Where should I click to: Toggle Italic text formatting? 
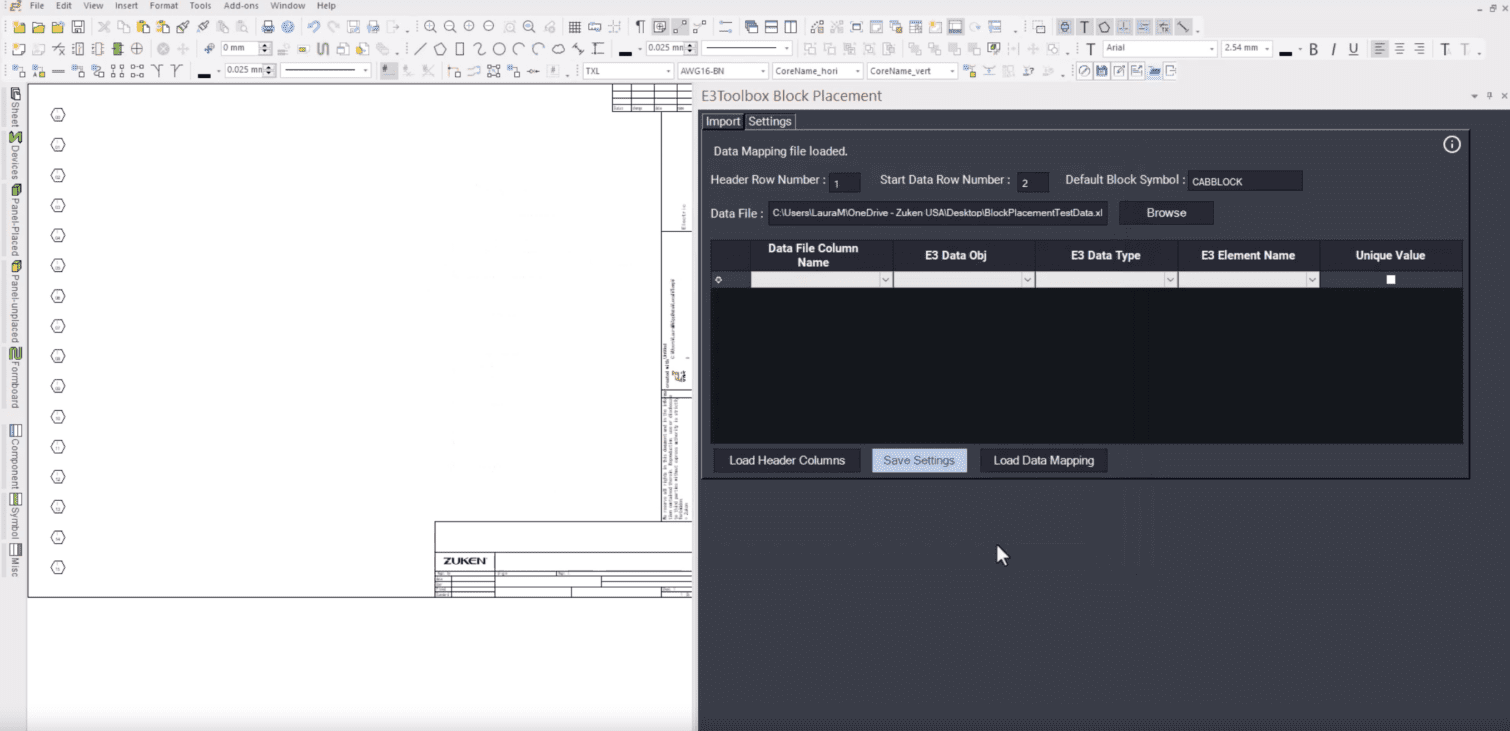1333,49
